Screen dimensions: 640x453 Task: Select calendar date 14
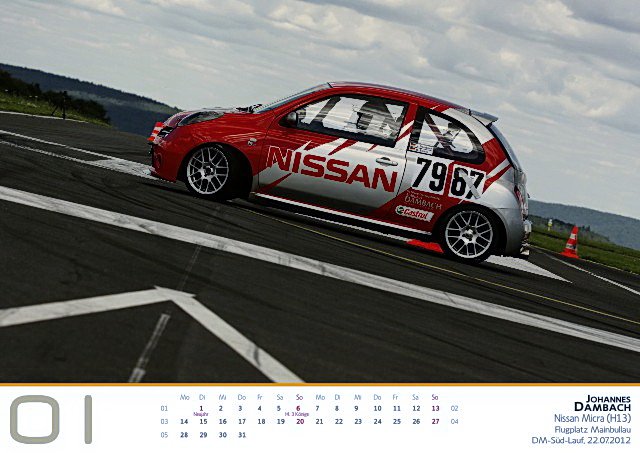[x=184, y=422]
